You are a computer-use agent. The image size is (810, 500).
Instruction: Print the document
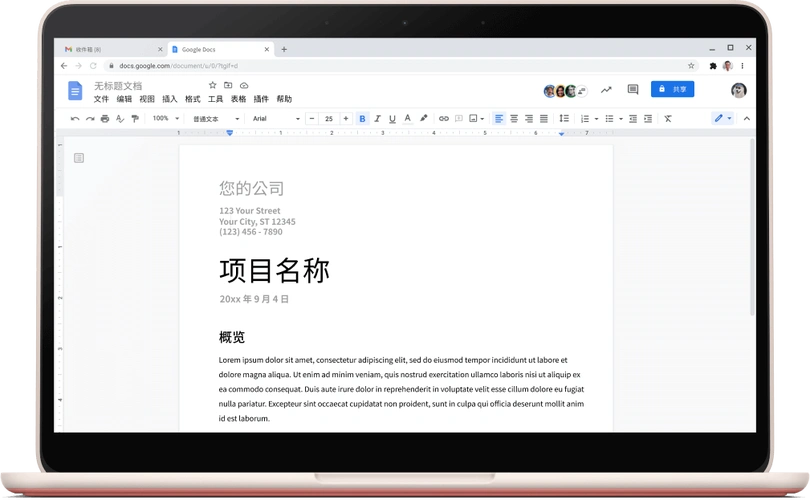pyautogui.click(x=105, y=119)
